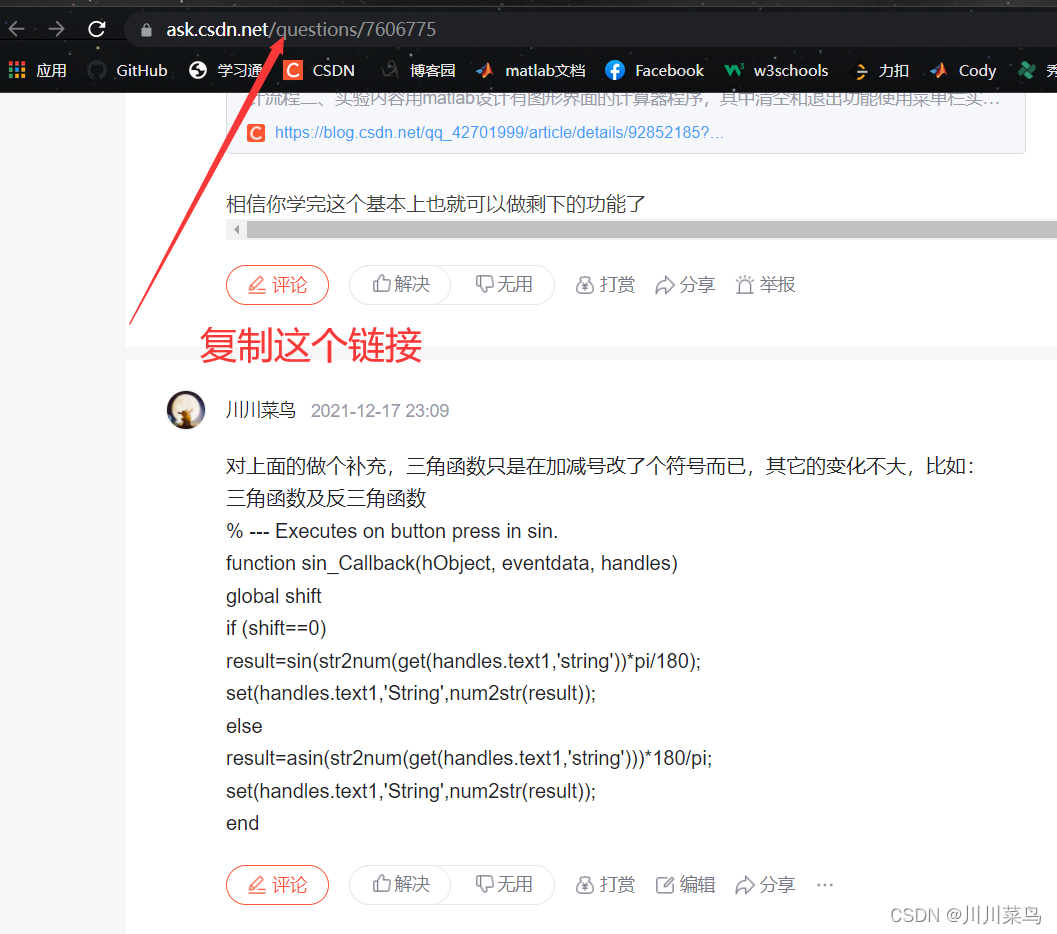Click the site security lock icon

(146, 30)
